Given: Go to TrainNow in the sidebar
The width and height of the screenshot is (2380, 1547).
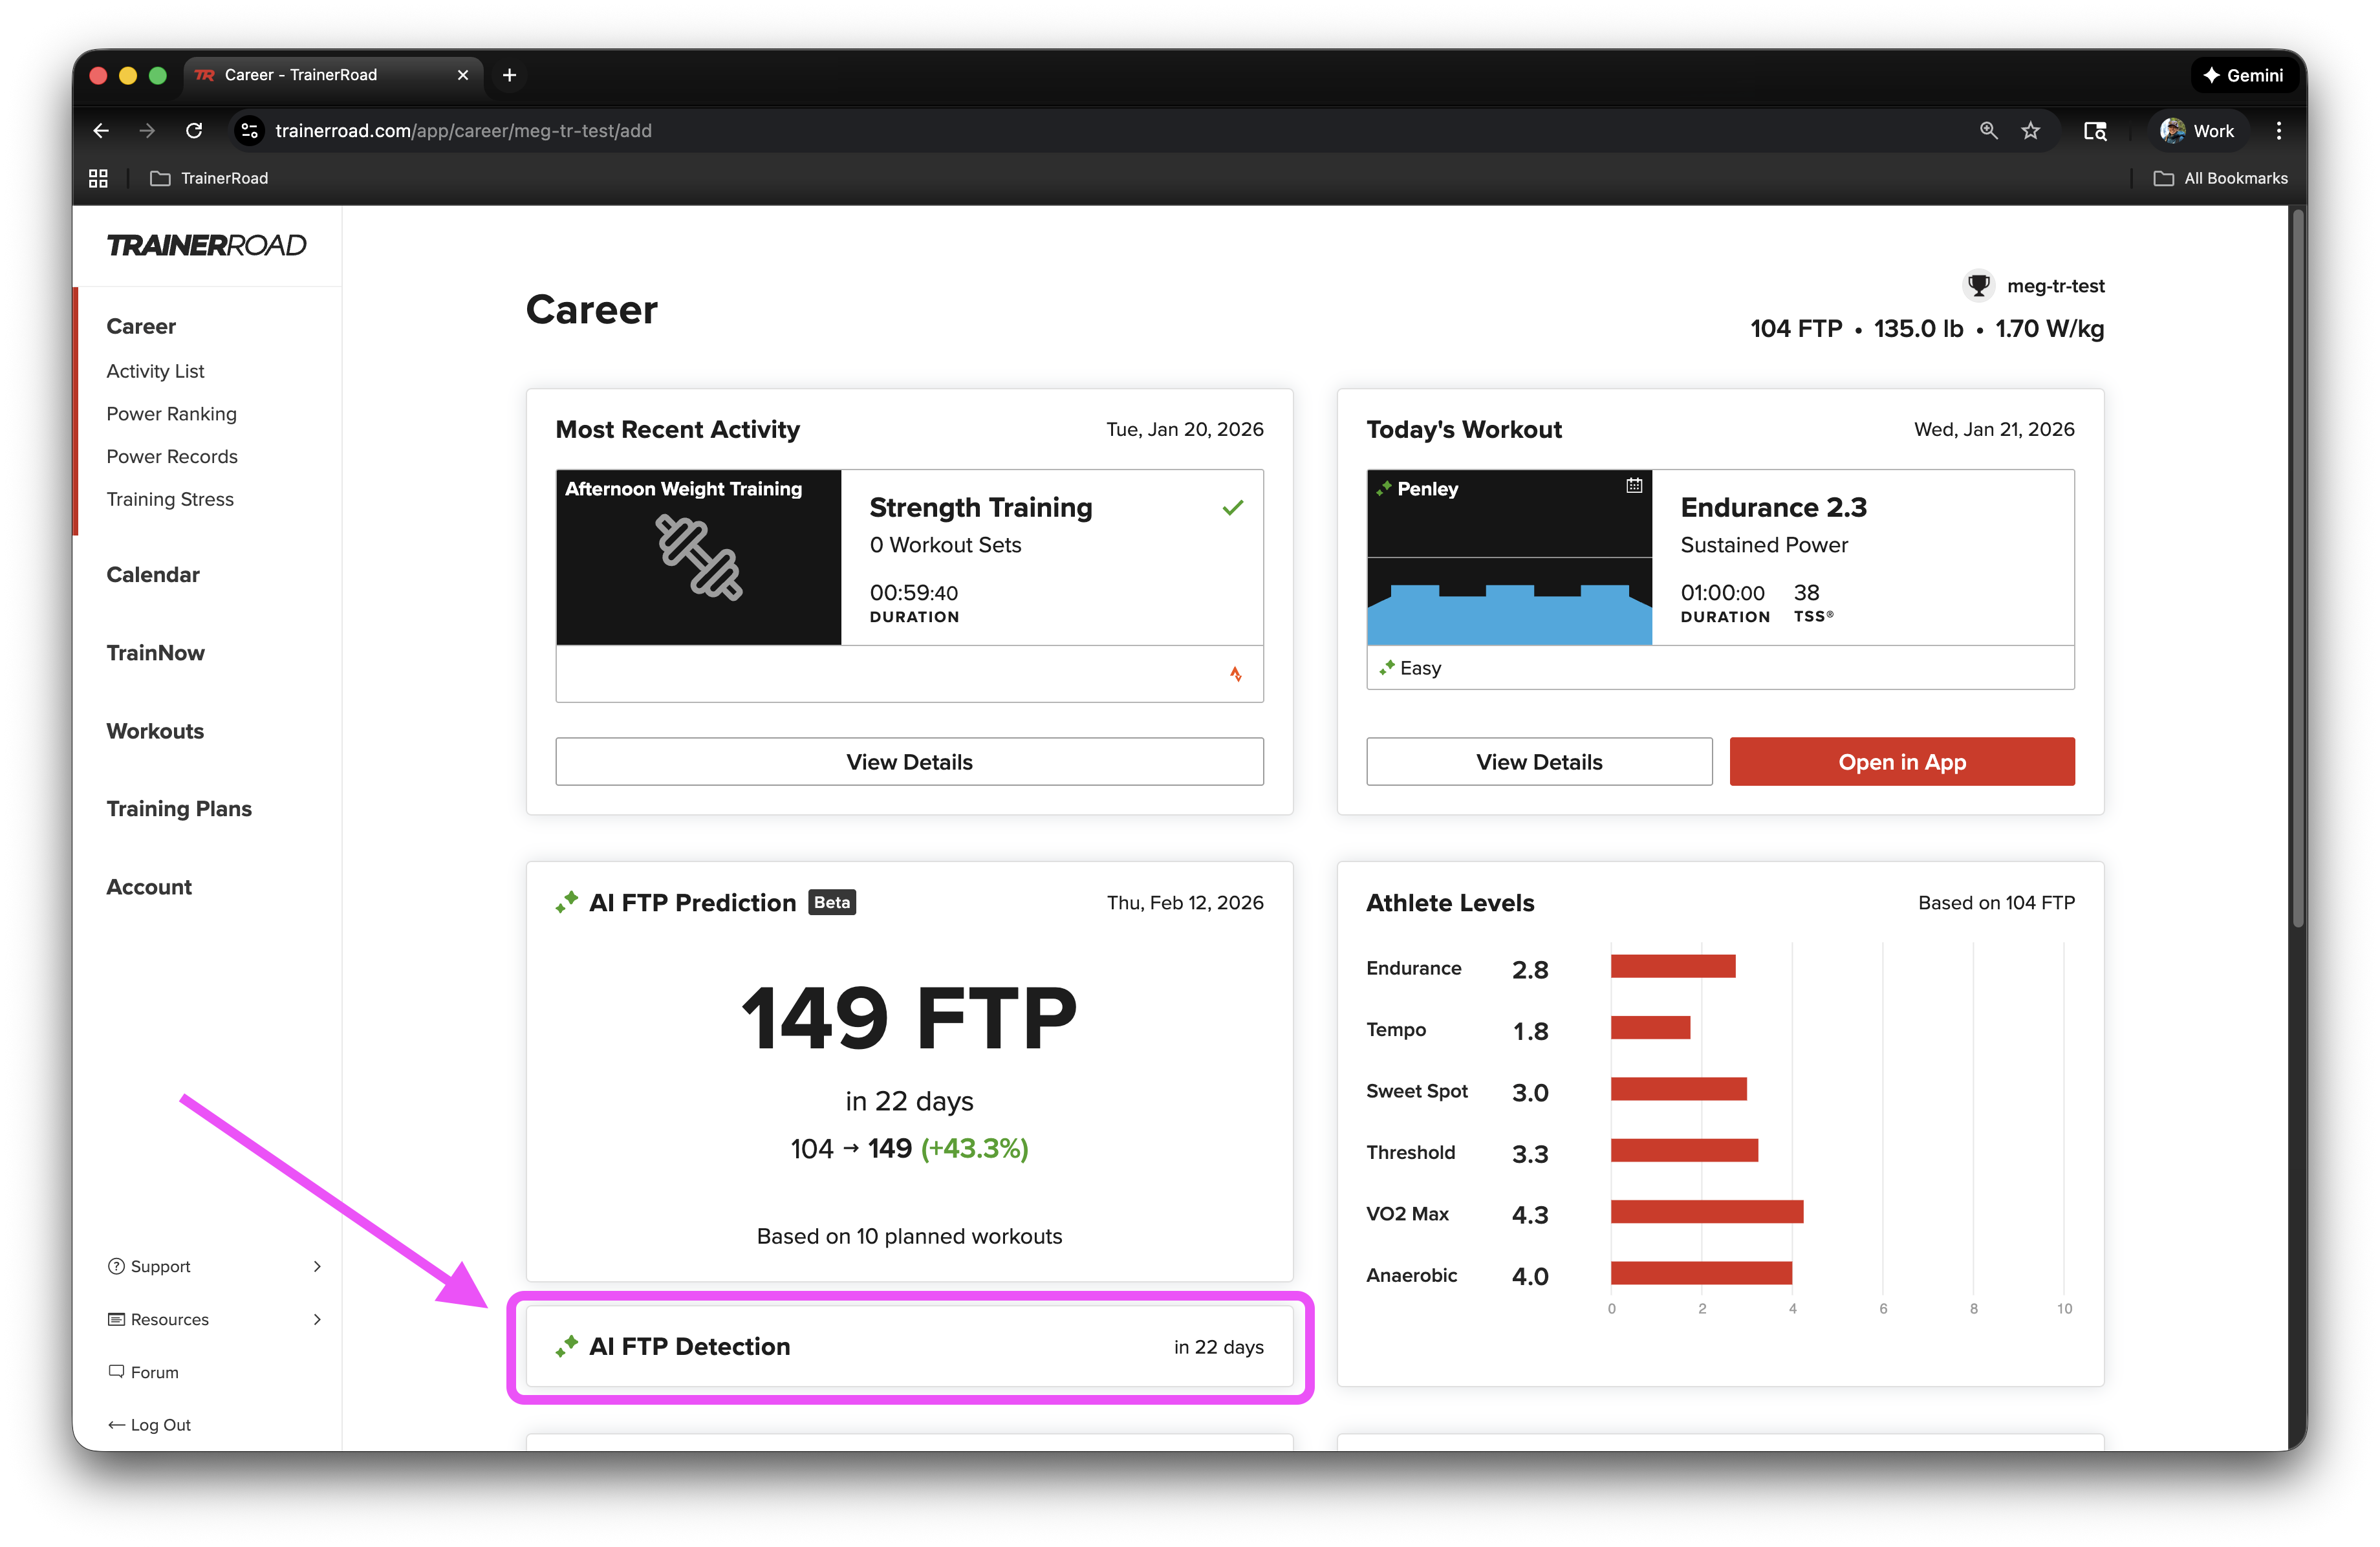Looking at the screenshot, I should [x=155, y=653].
